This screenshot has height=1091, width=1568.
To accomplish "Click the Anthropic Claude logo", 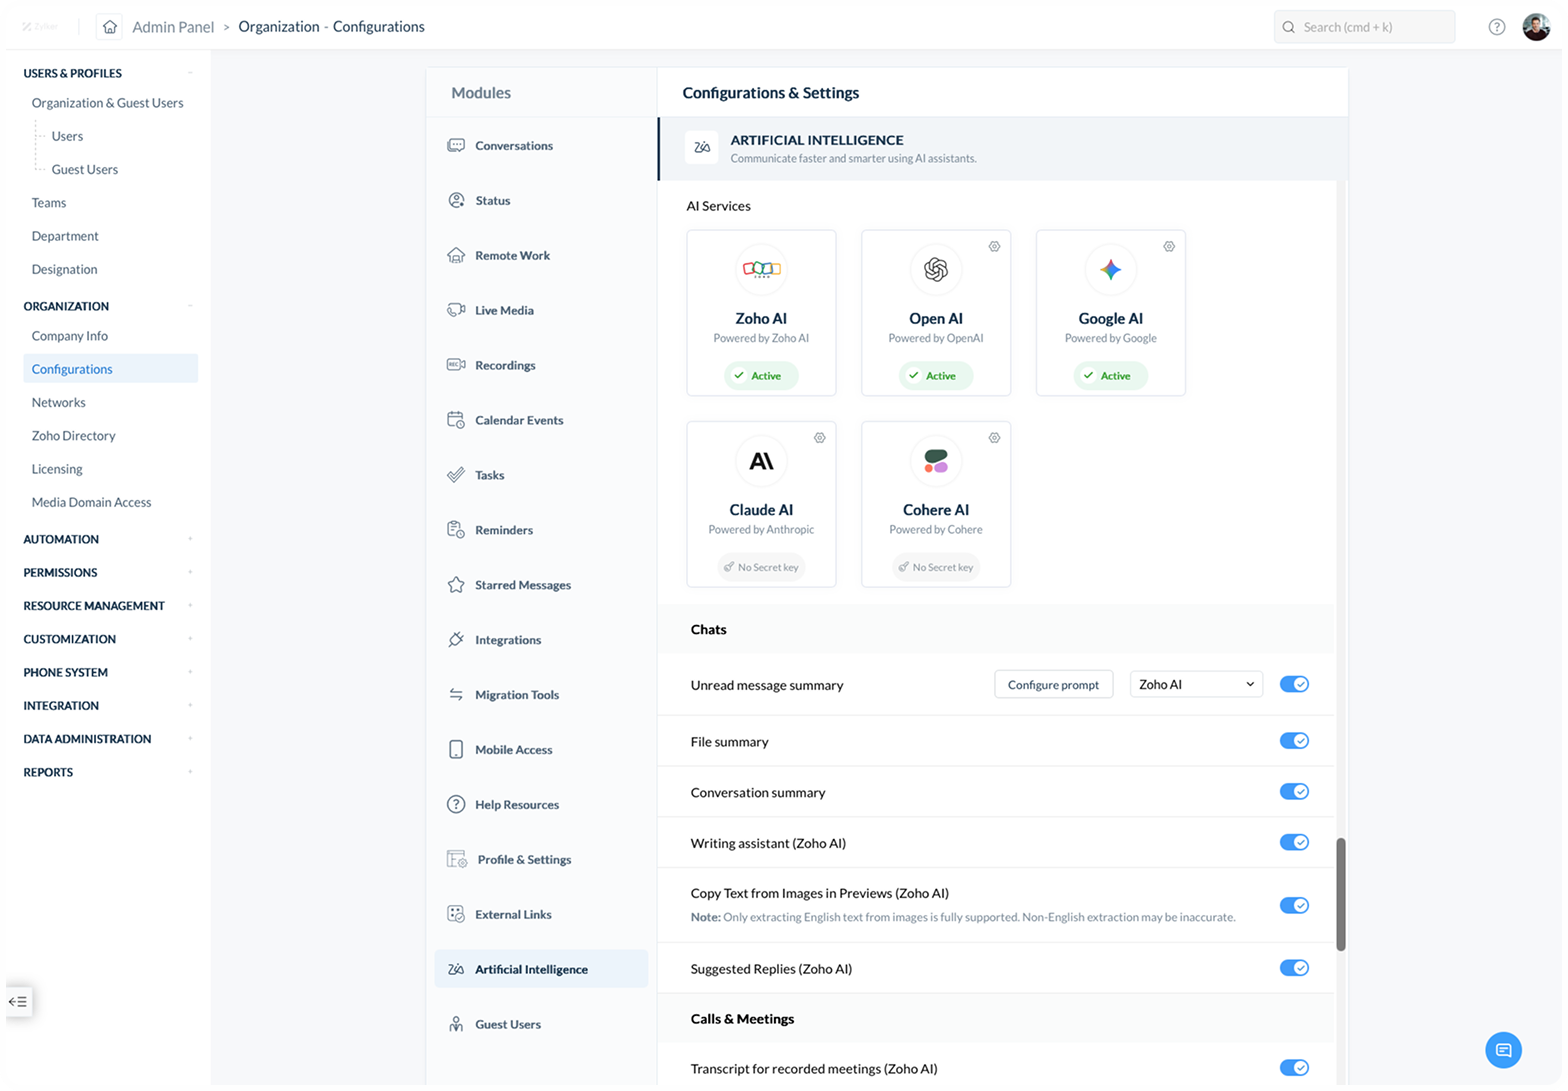I will (x=761, y=461).
